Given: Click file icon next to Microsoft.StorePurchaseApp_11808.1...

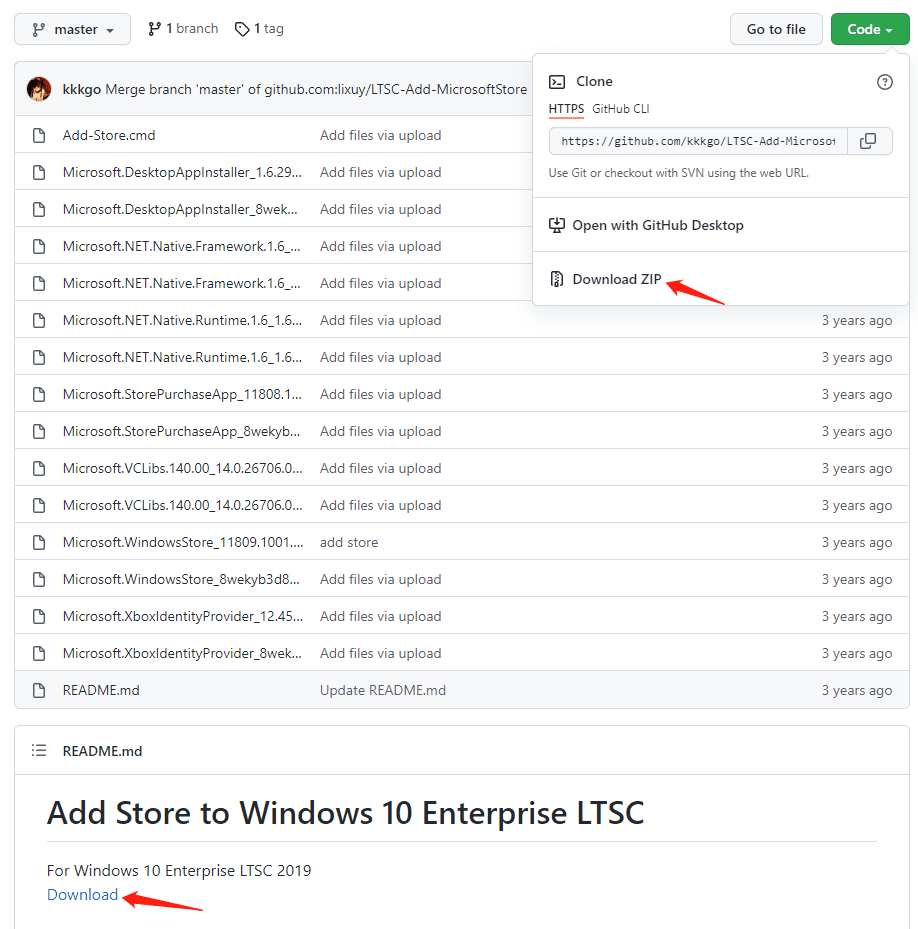Looking at the screenshot, I should pyautogui.click(x=39, y=395).
